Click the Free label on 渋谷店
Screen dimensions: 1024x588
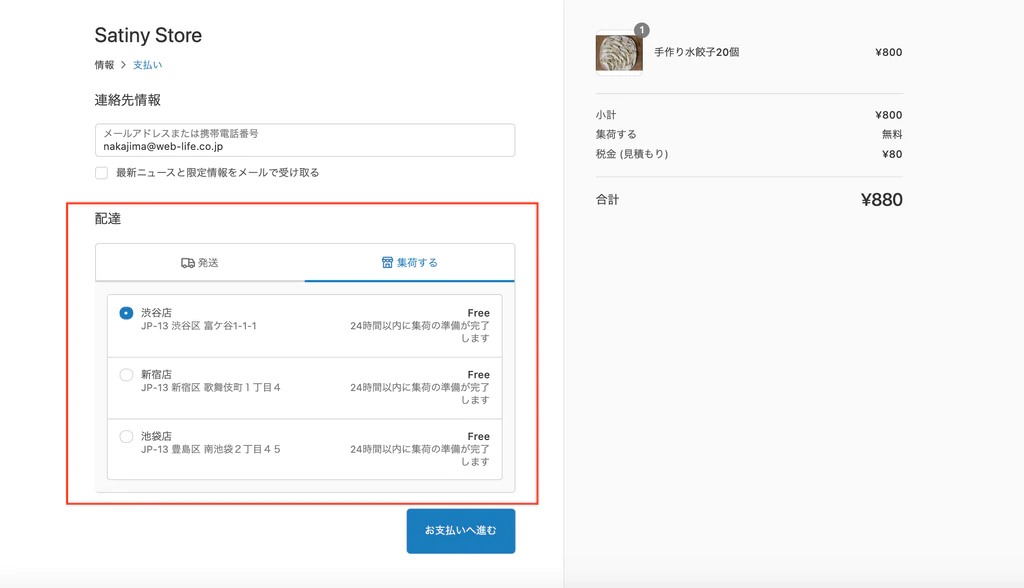tap(478, 312)
